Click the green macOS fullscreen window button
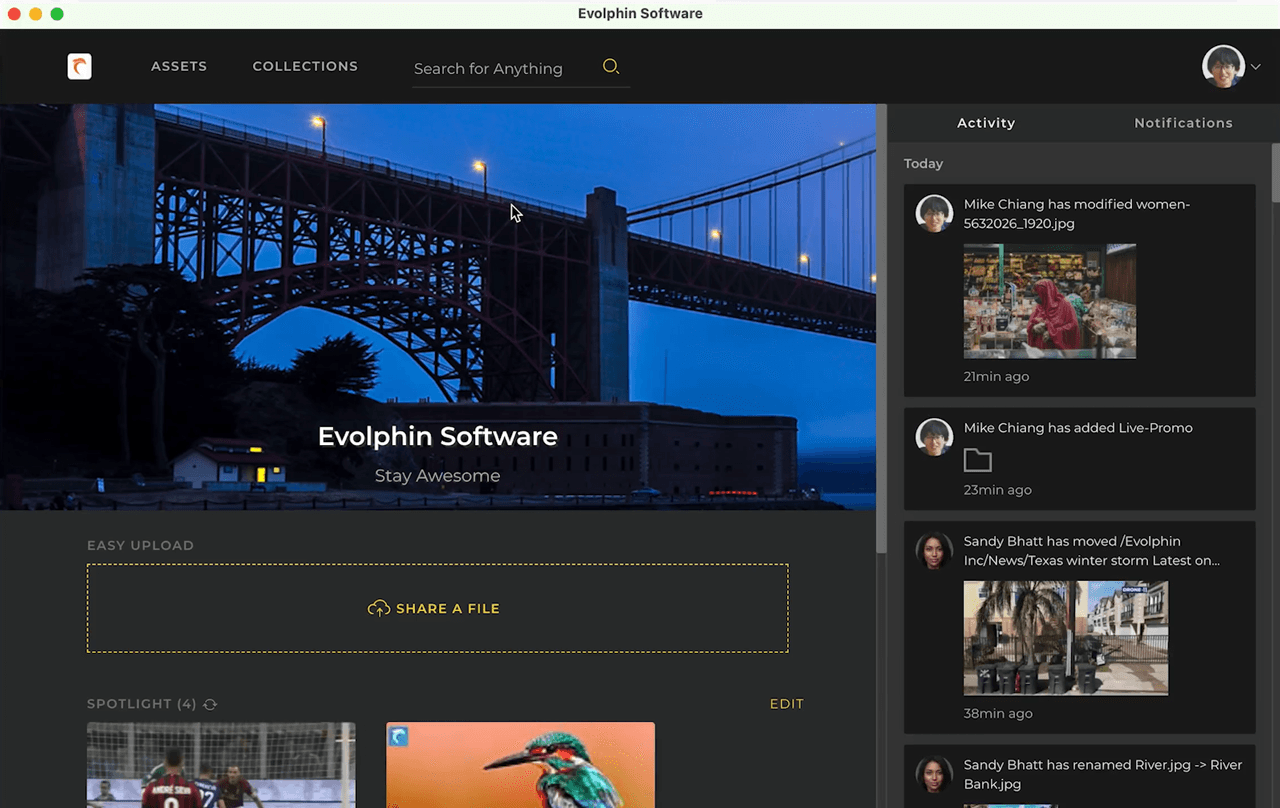 57,14
